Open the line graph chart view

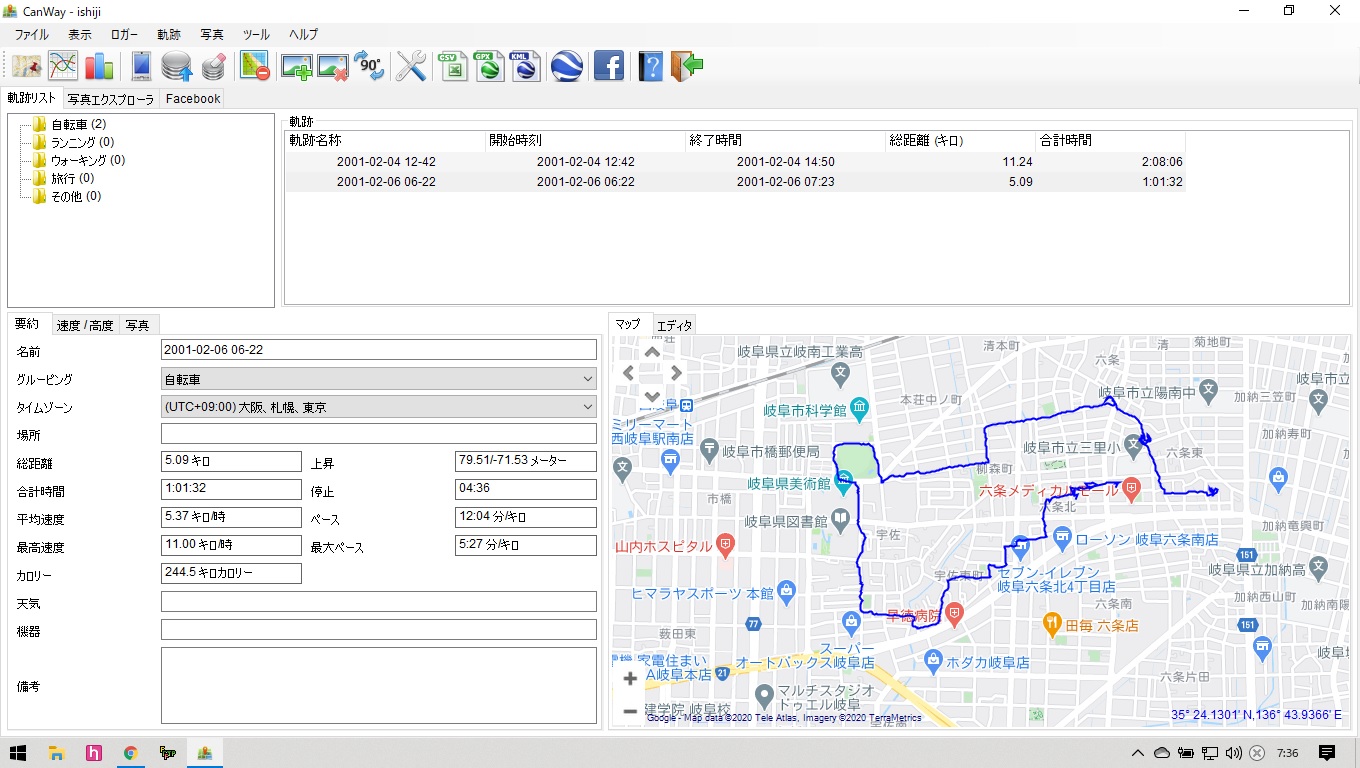[63, 67]
